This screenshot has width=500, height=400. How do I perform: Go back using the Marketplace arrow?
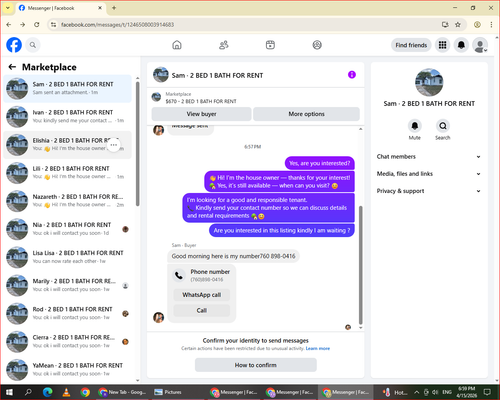point(12,67)
